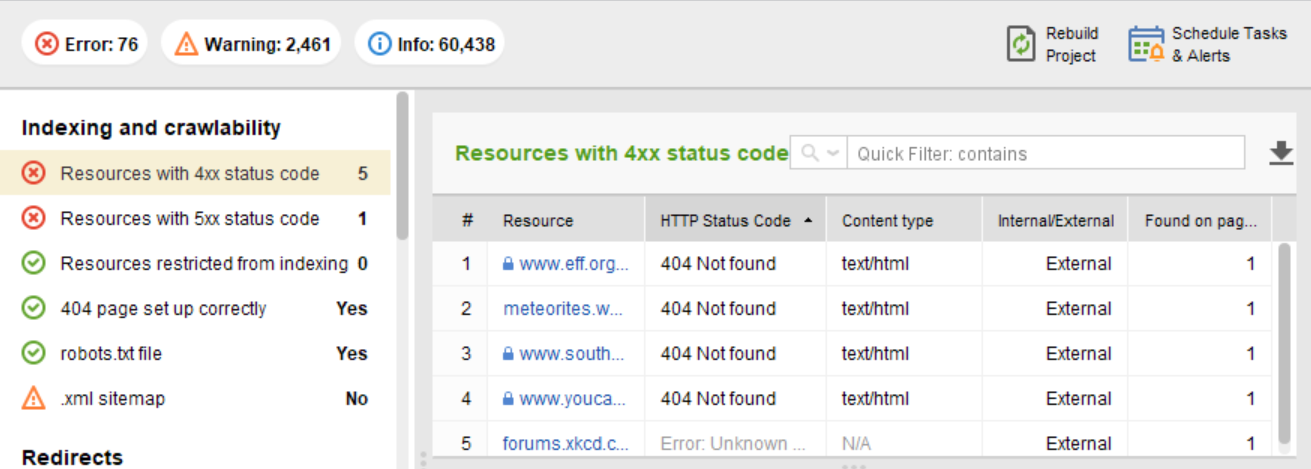Select Resources with 4xx status code
Image resolution: width=1311 pixels, height=469 pixels.
(195, 173)
